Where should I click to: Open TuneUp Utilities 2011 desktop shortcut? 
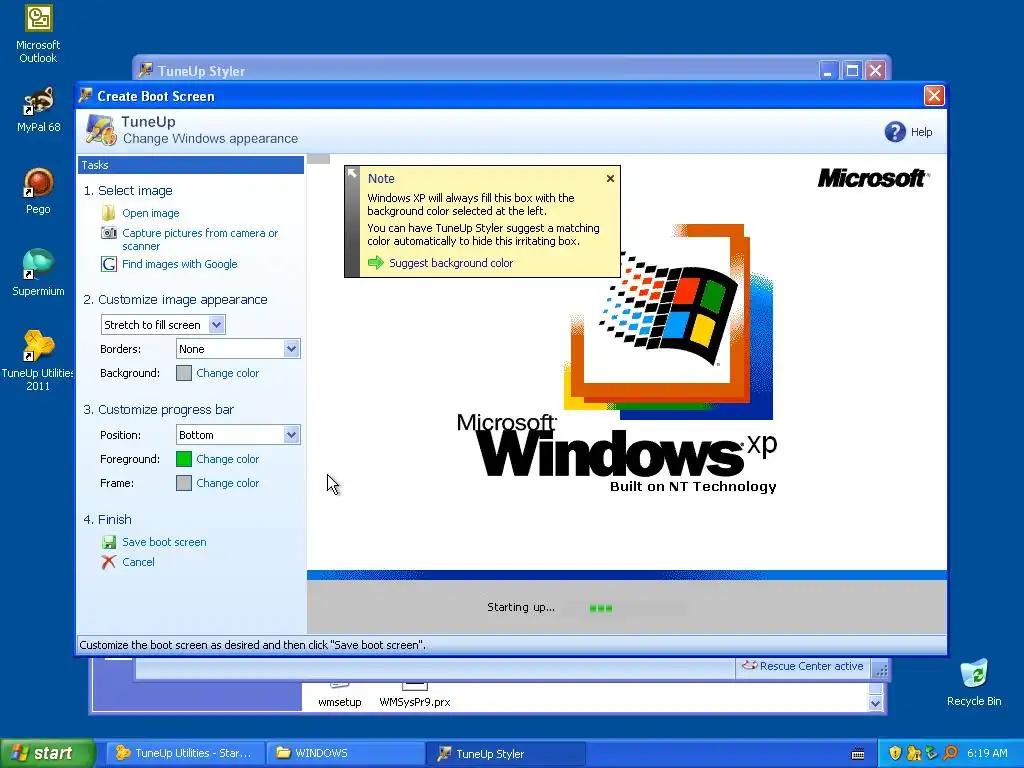[x=38, y=360]
